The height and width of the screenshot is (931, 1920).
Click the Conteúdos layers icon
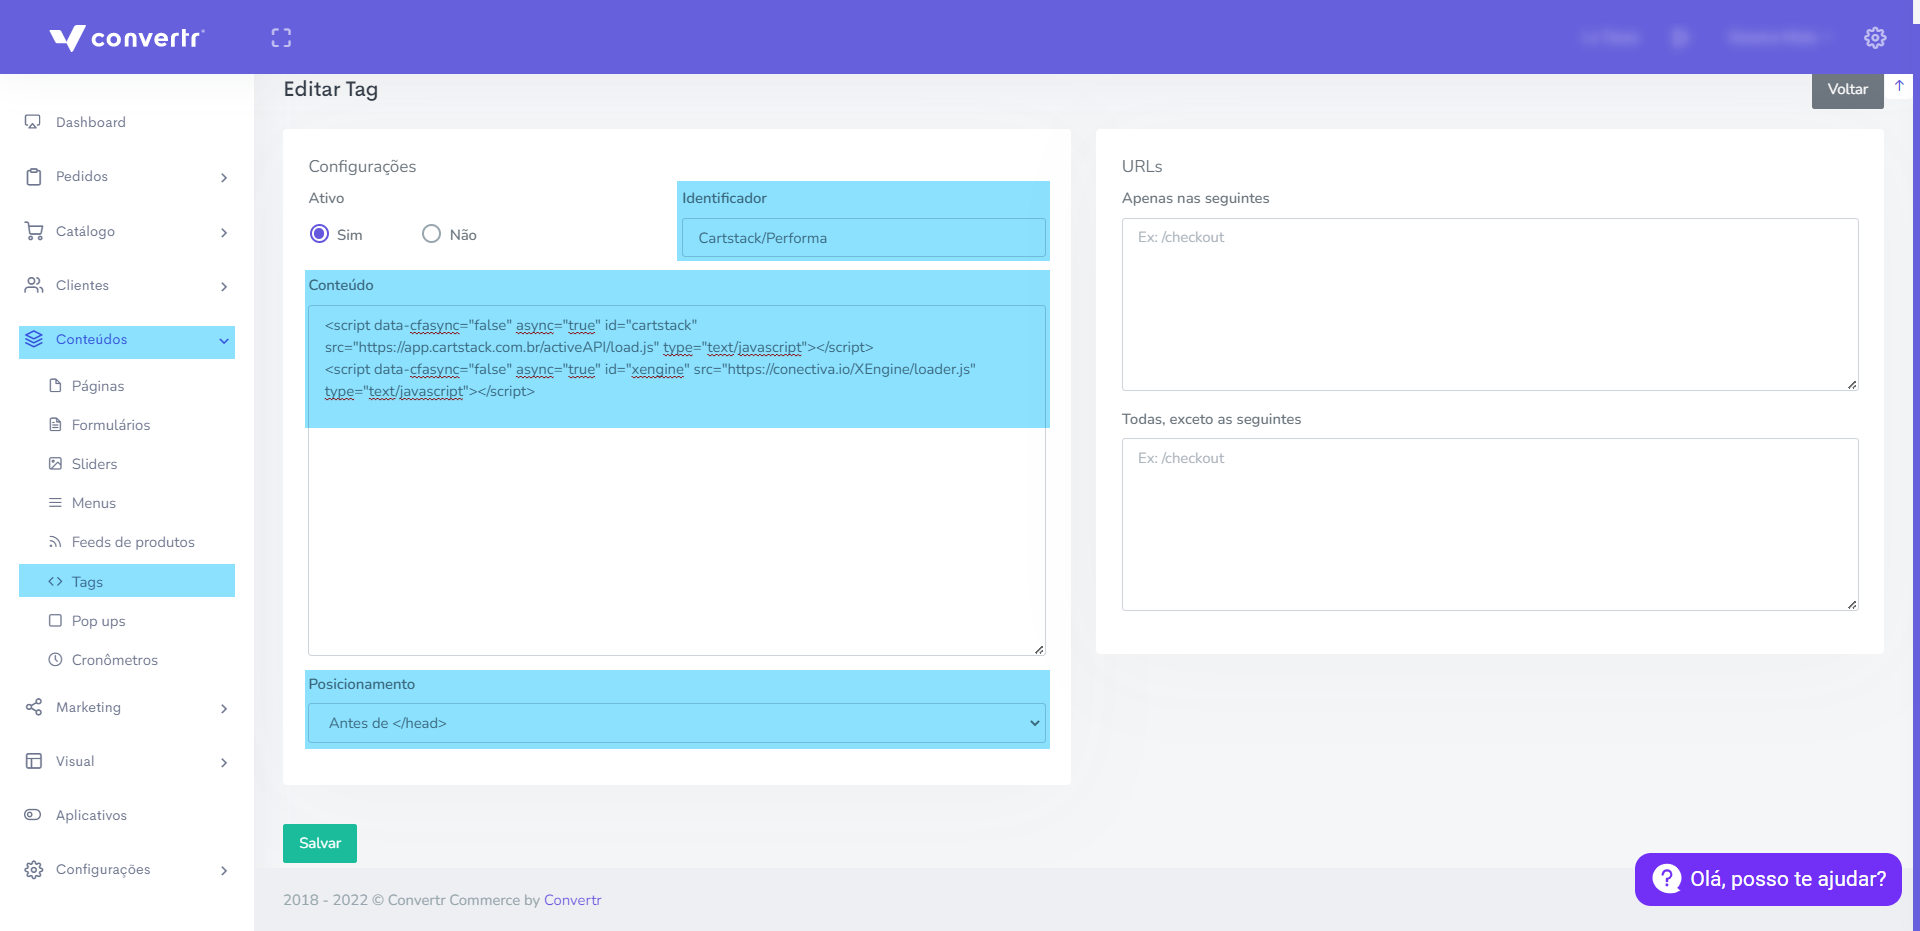click(x=34, y=339)
